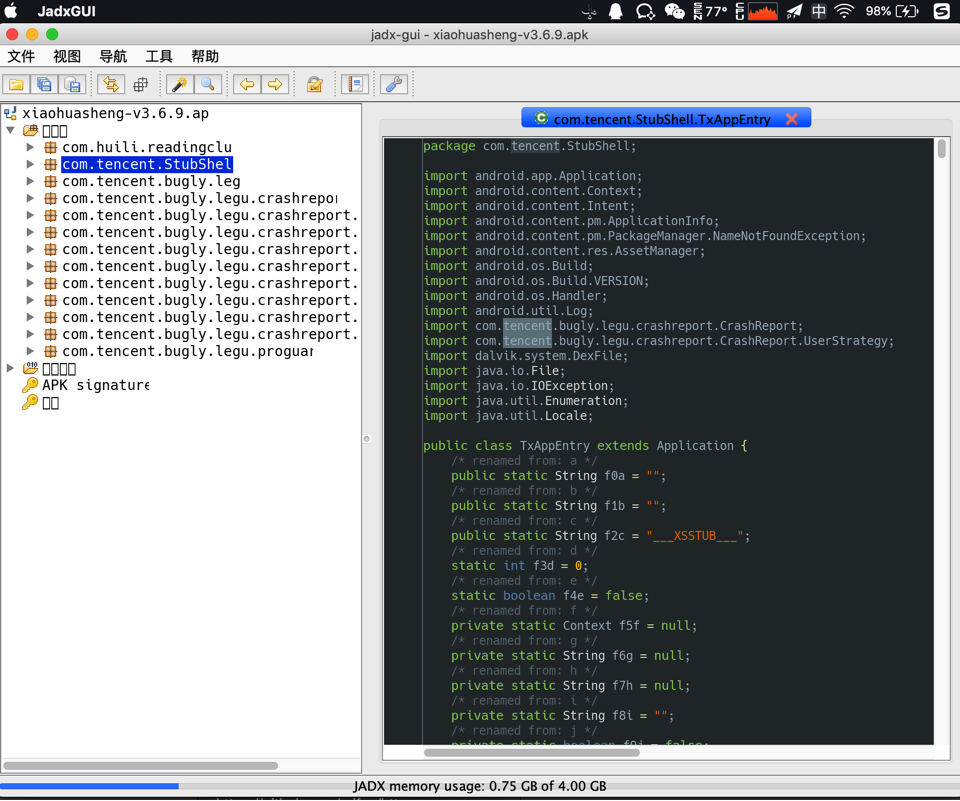Image resolution: width=960 pixels, height=801 pixels.
Task: Click the 'static int f3d = 0;' line
Action: coord(520,566)
